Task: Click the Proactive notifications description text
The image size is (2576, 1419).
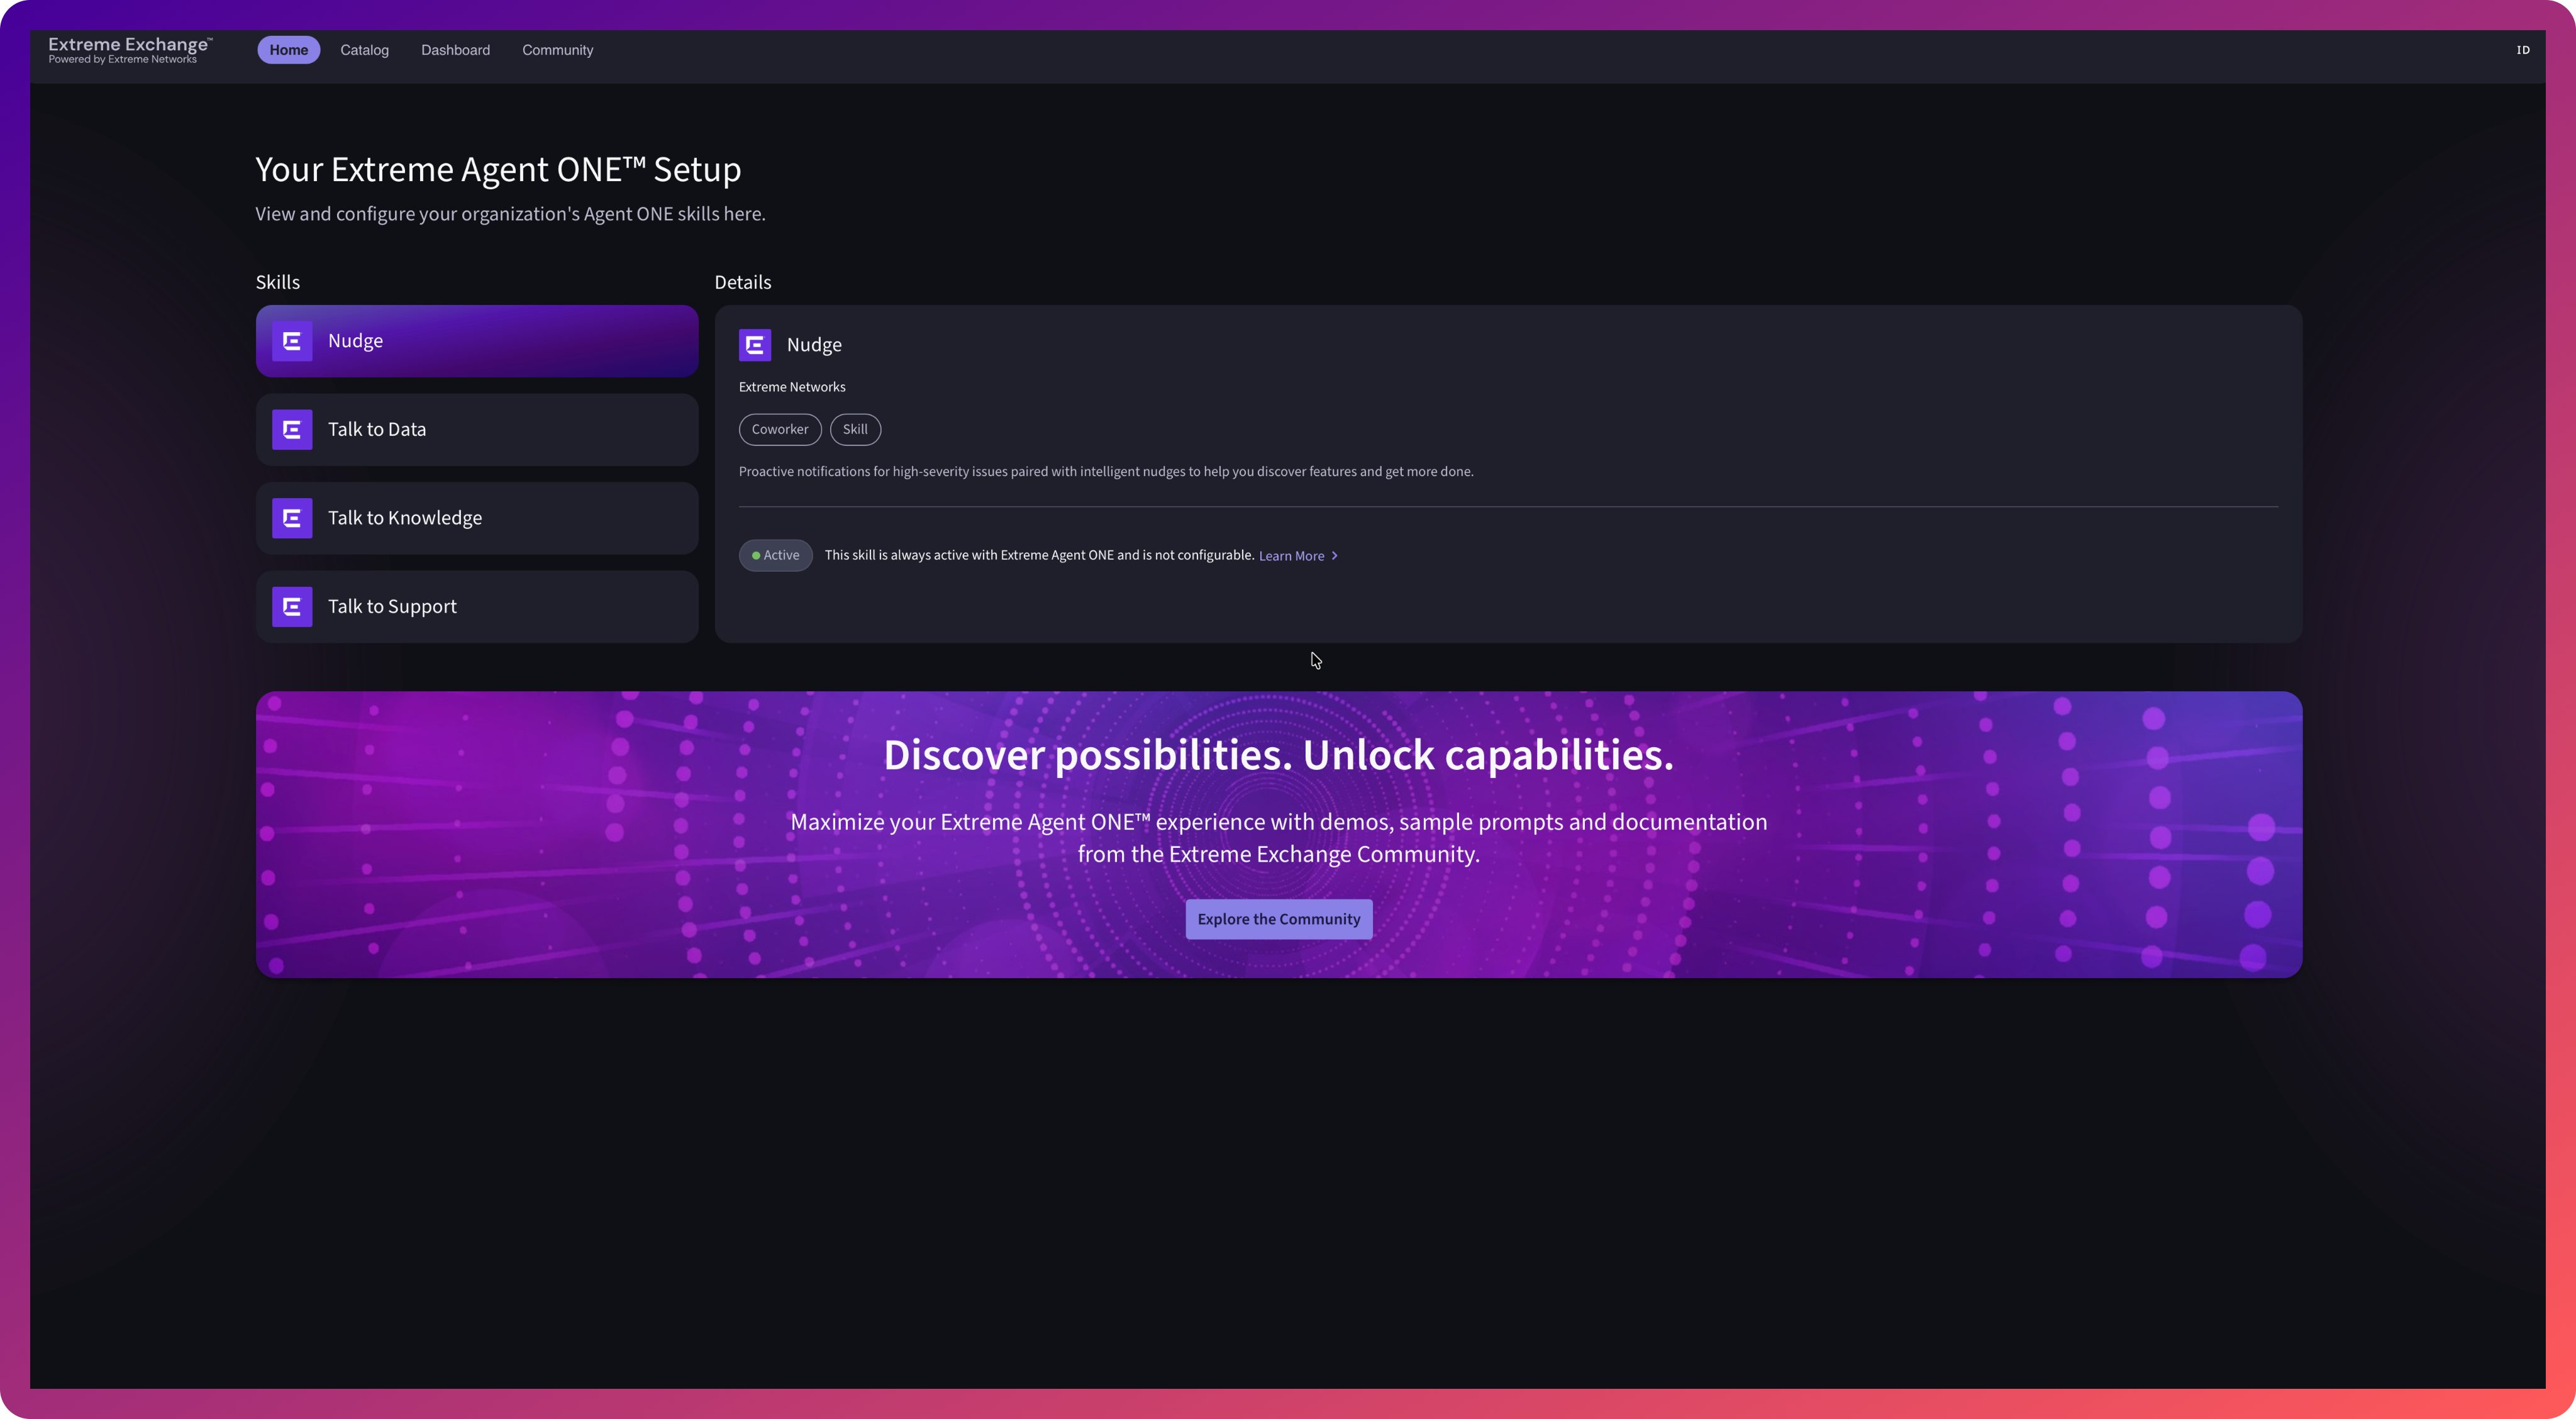Action: 1106,472
